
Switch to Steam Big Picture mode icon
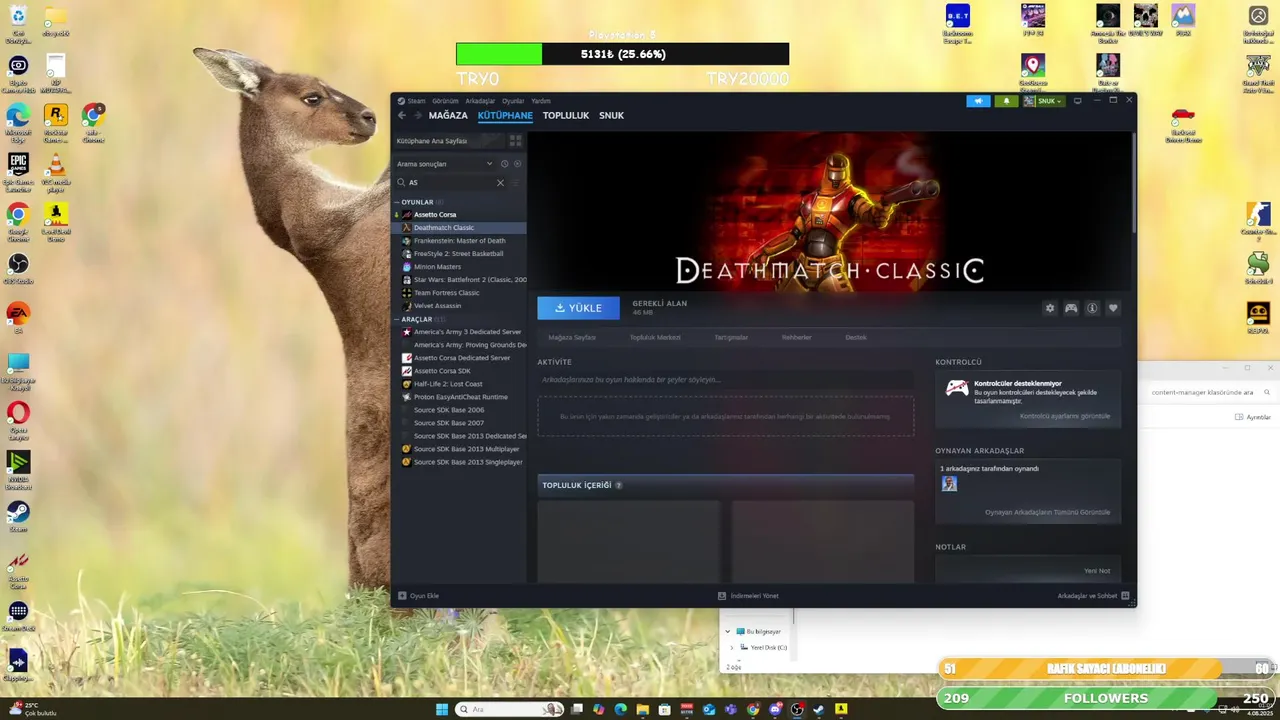(1077, 101)
